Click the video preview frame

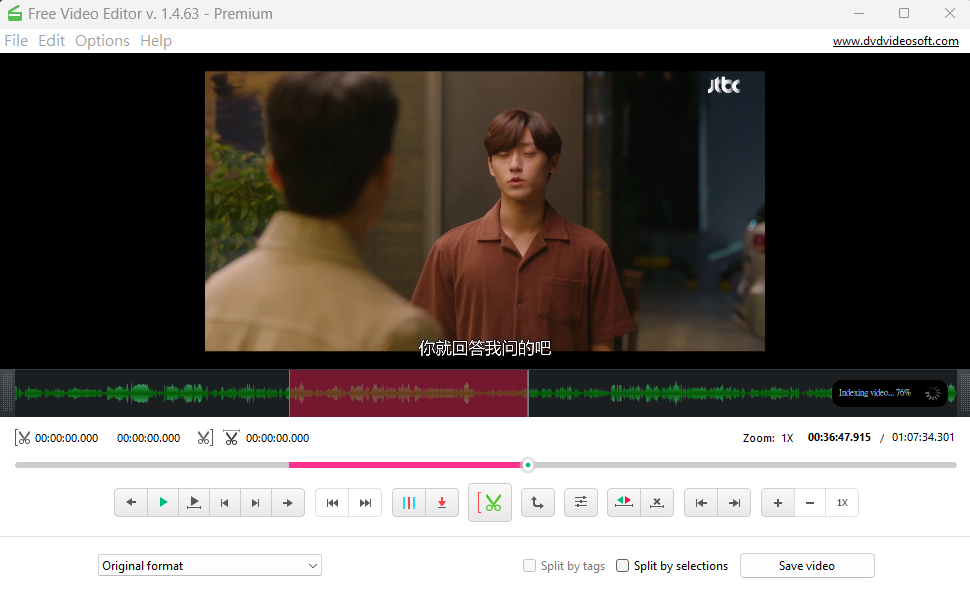coord(484,211)
